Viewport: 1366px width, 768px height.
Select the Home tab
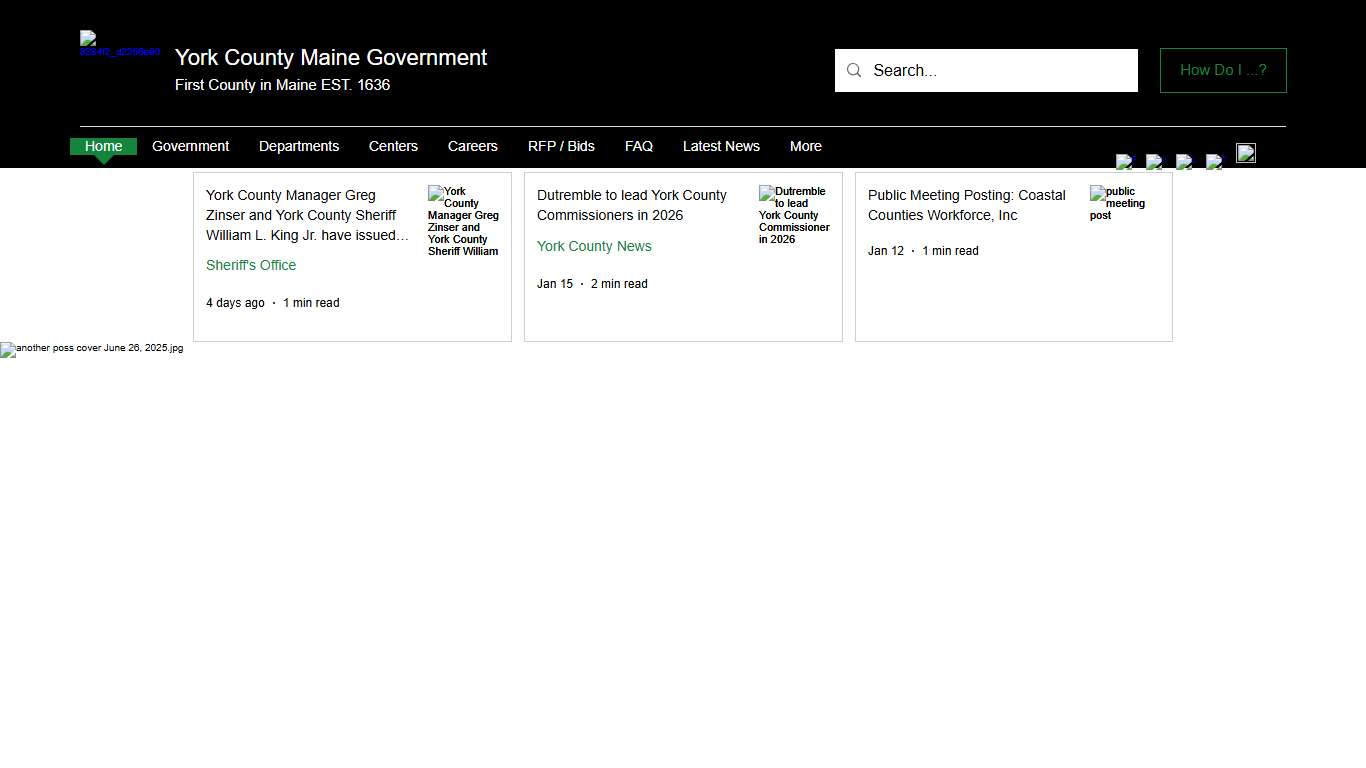click(x=103, y=146)
